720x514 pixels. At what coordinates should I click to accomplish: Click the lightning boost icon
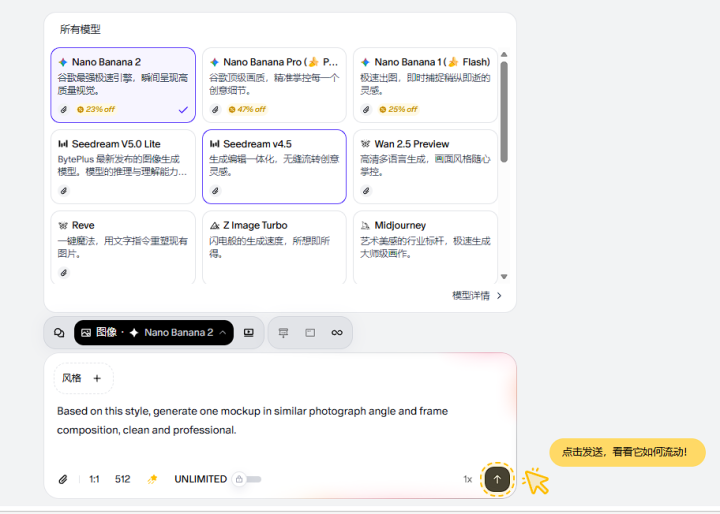point(152,479)
